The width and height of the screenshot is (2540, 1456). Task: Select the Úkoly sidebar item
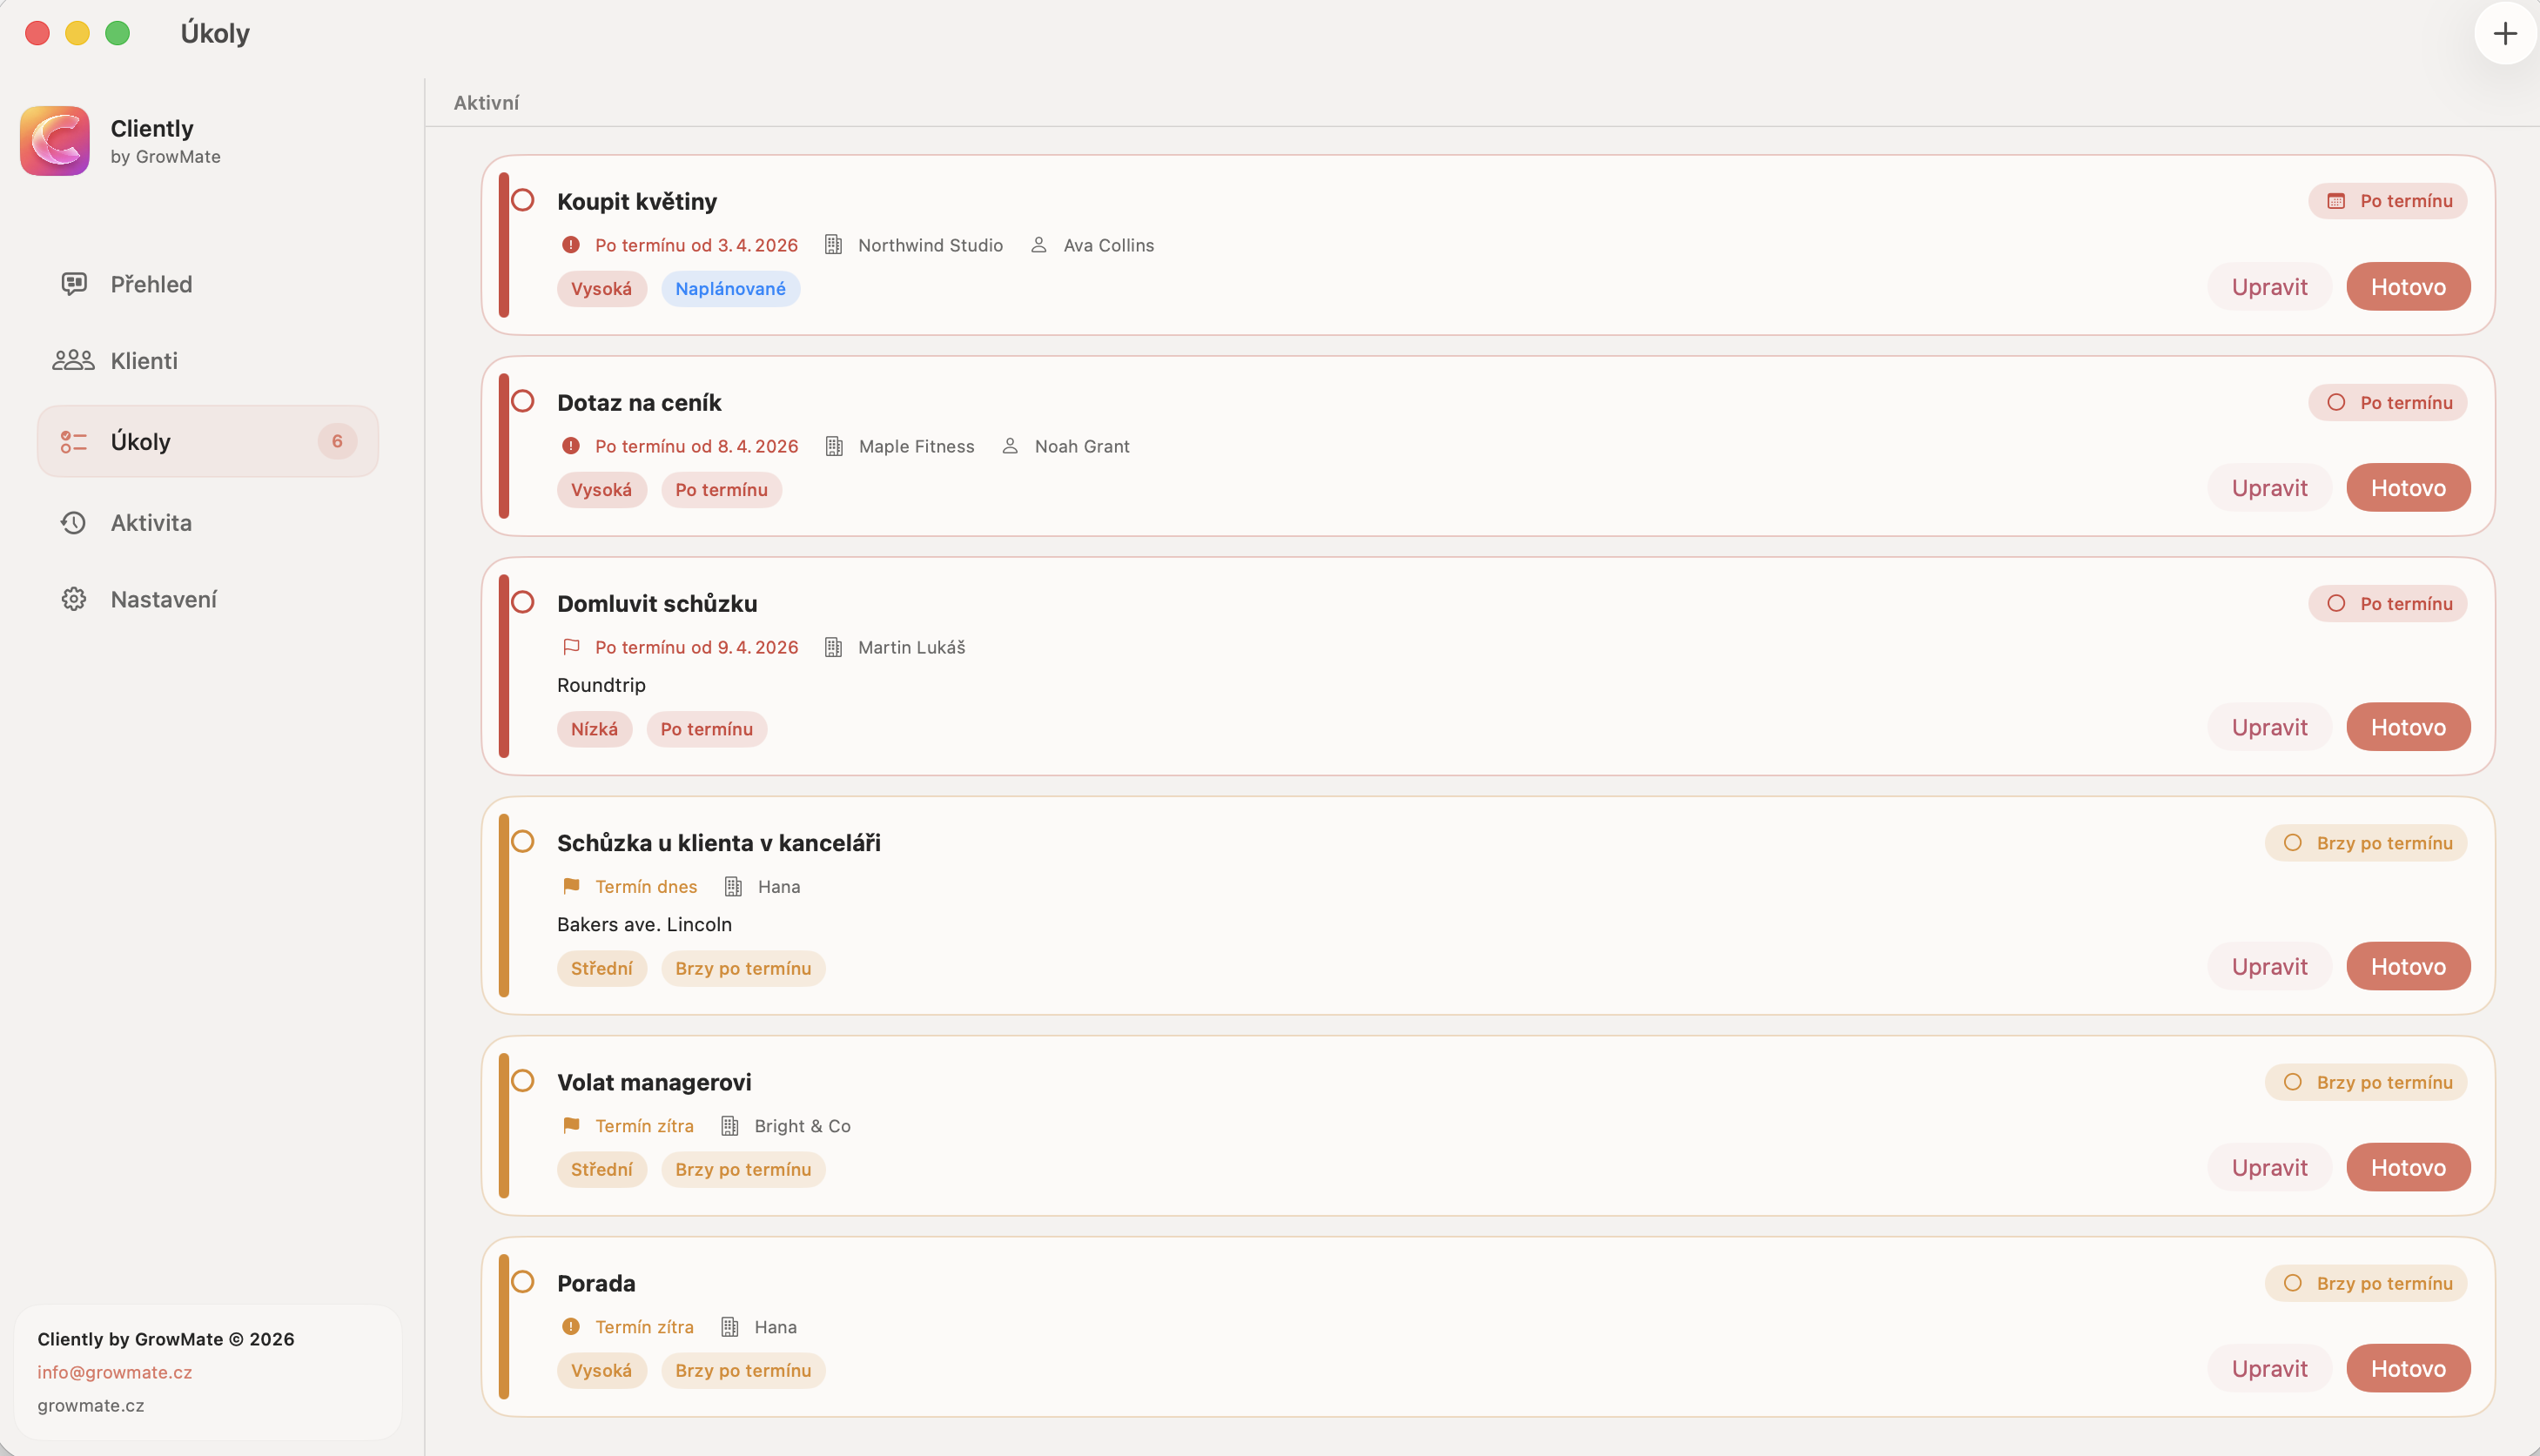[x=207, y=441]
